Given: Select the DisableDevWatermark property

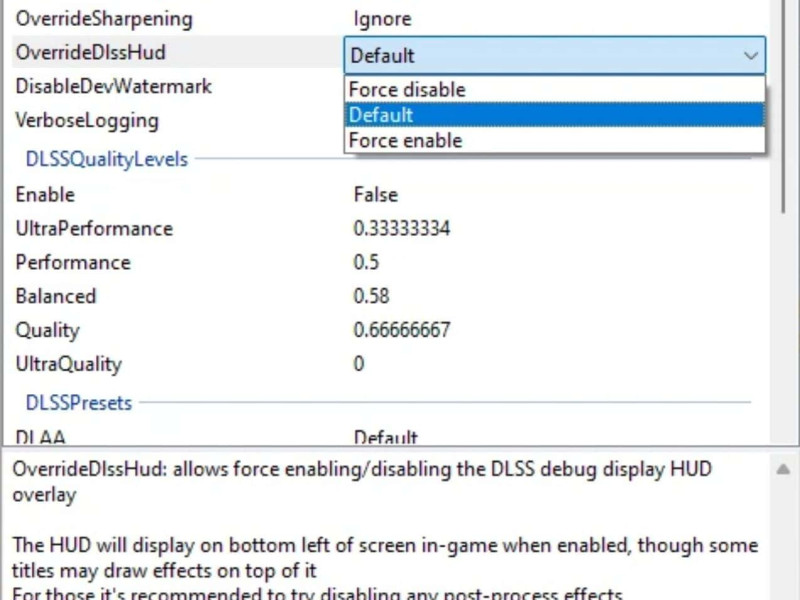Looking at the screenshot, I should [x=113, y=86].
